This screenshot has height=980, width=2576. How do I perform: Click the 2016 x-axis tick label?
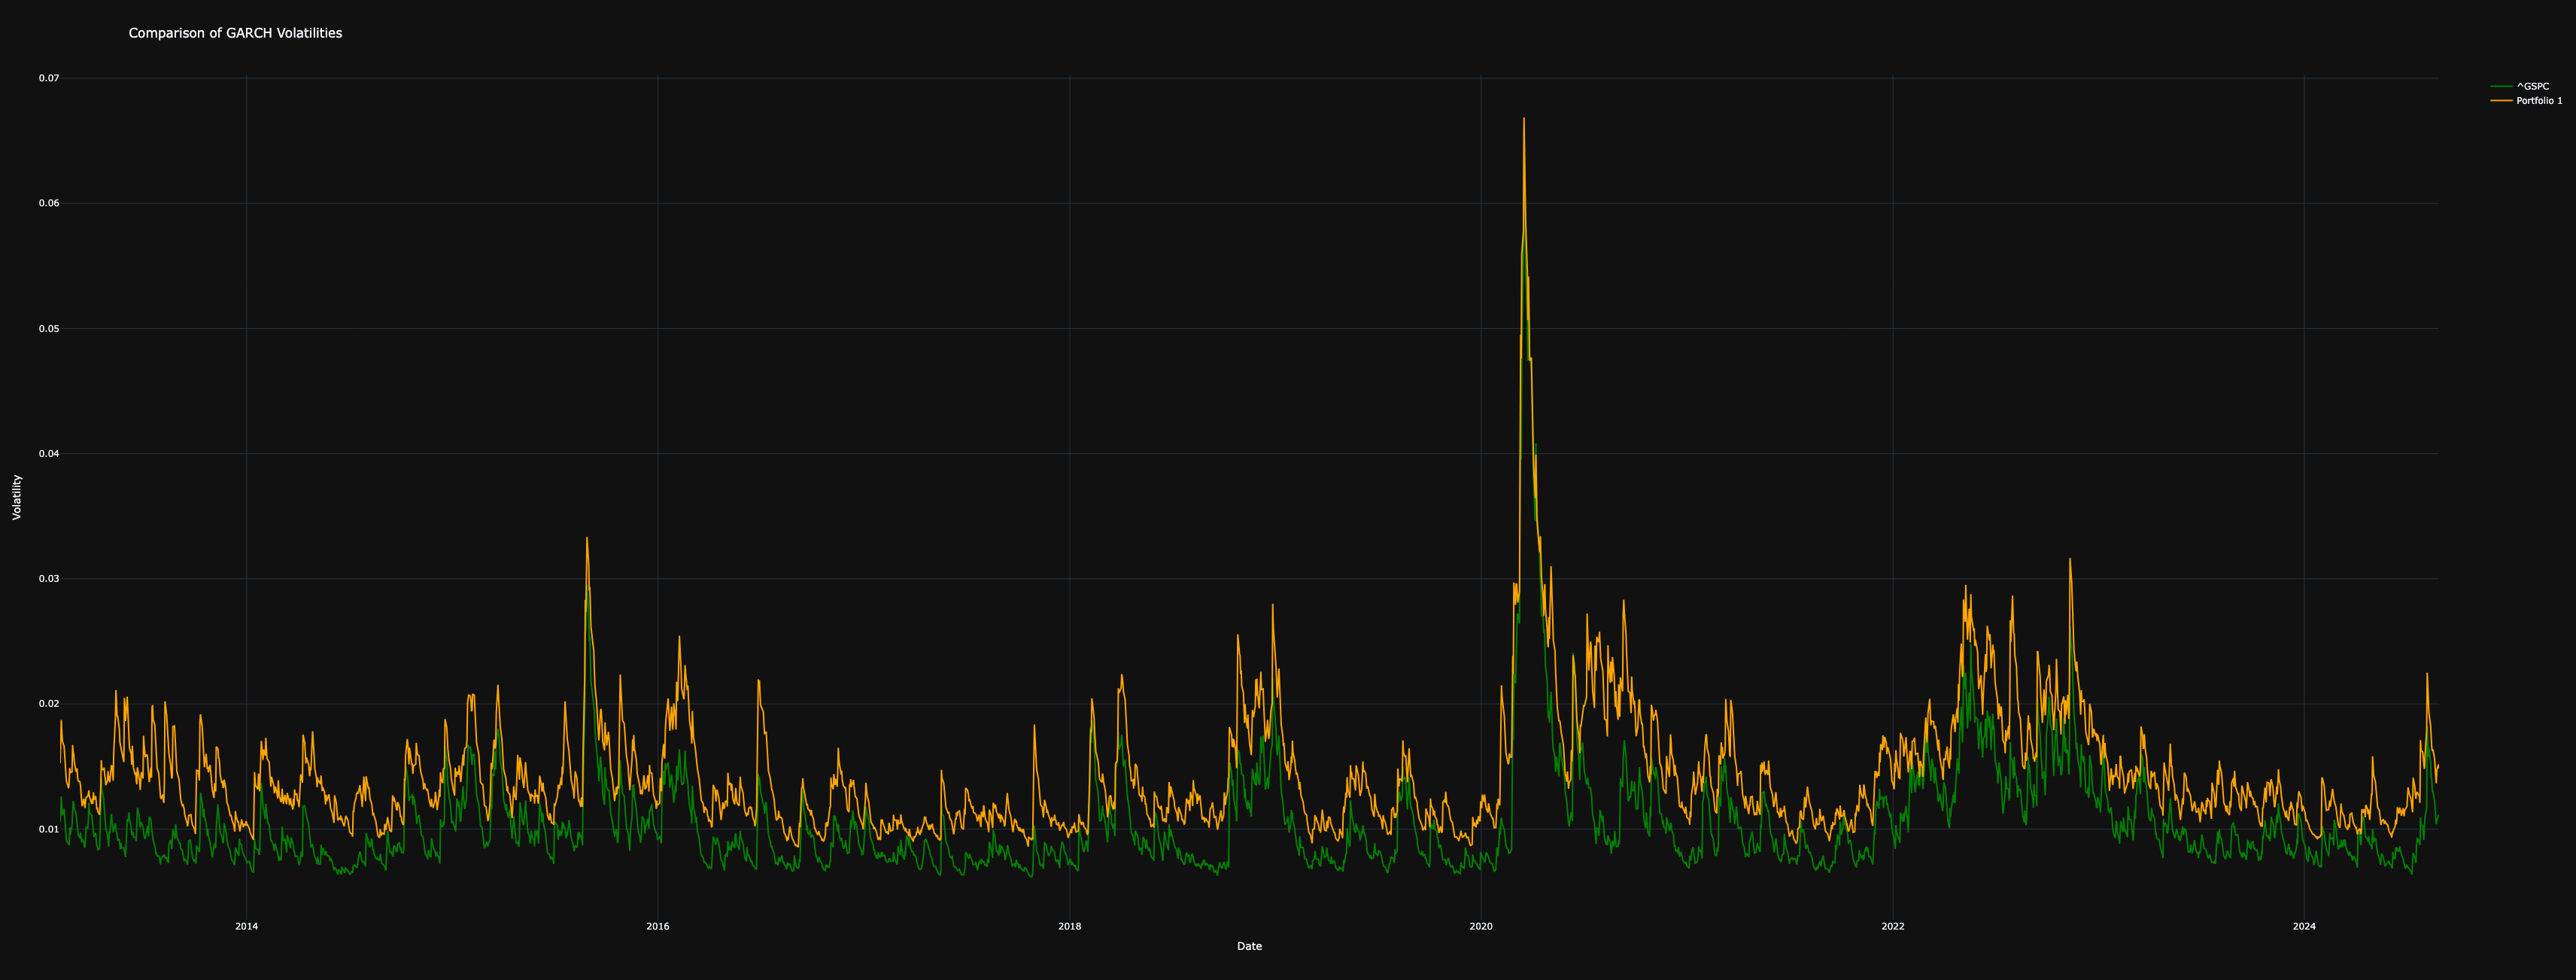(658, 927)
